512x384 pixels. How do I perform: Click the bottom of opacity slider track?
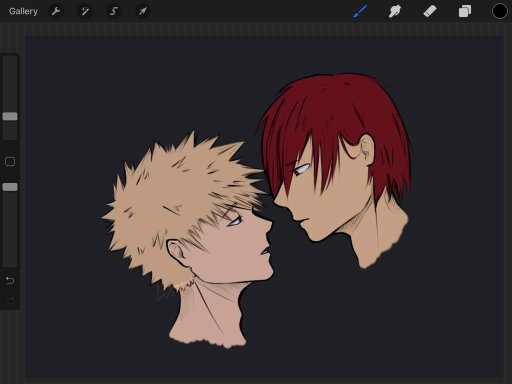pos(10,262)
